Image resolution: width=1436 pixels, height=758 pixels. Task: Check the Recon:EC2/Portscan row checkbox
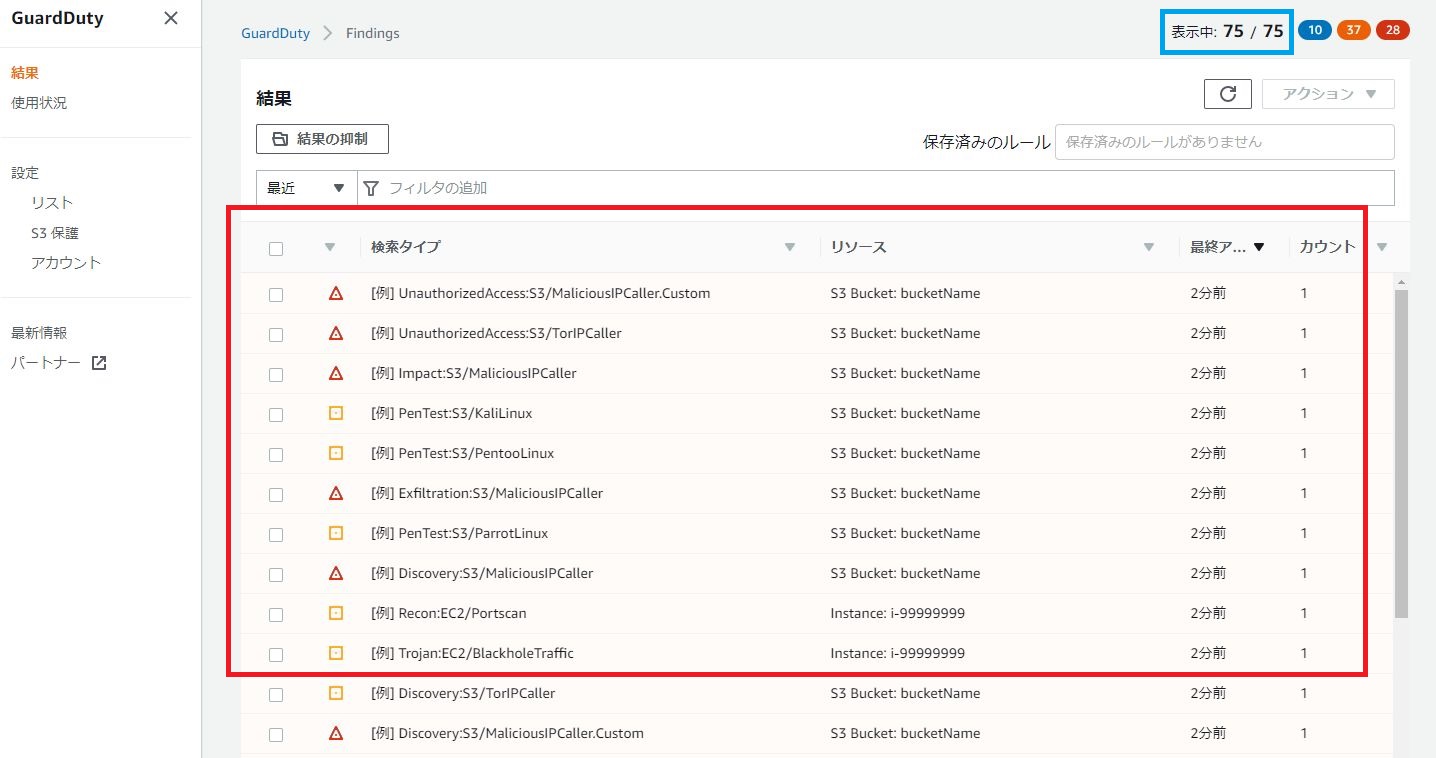[x=276, y=615]
